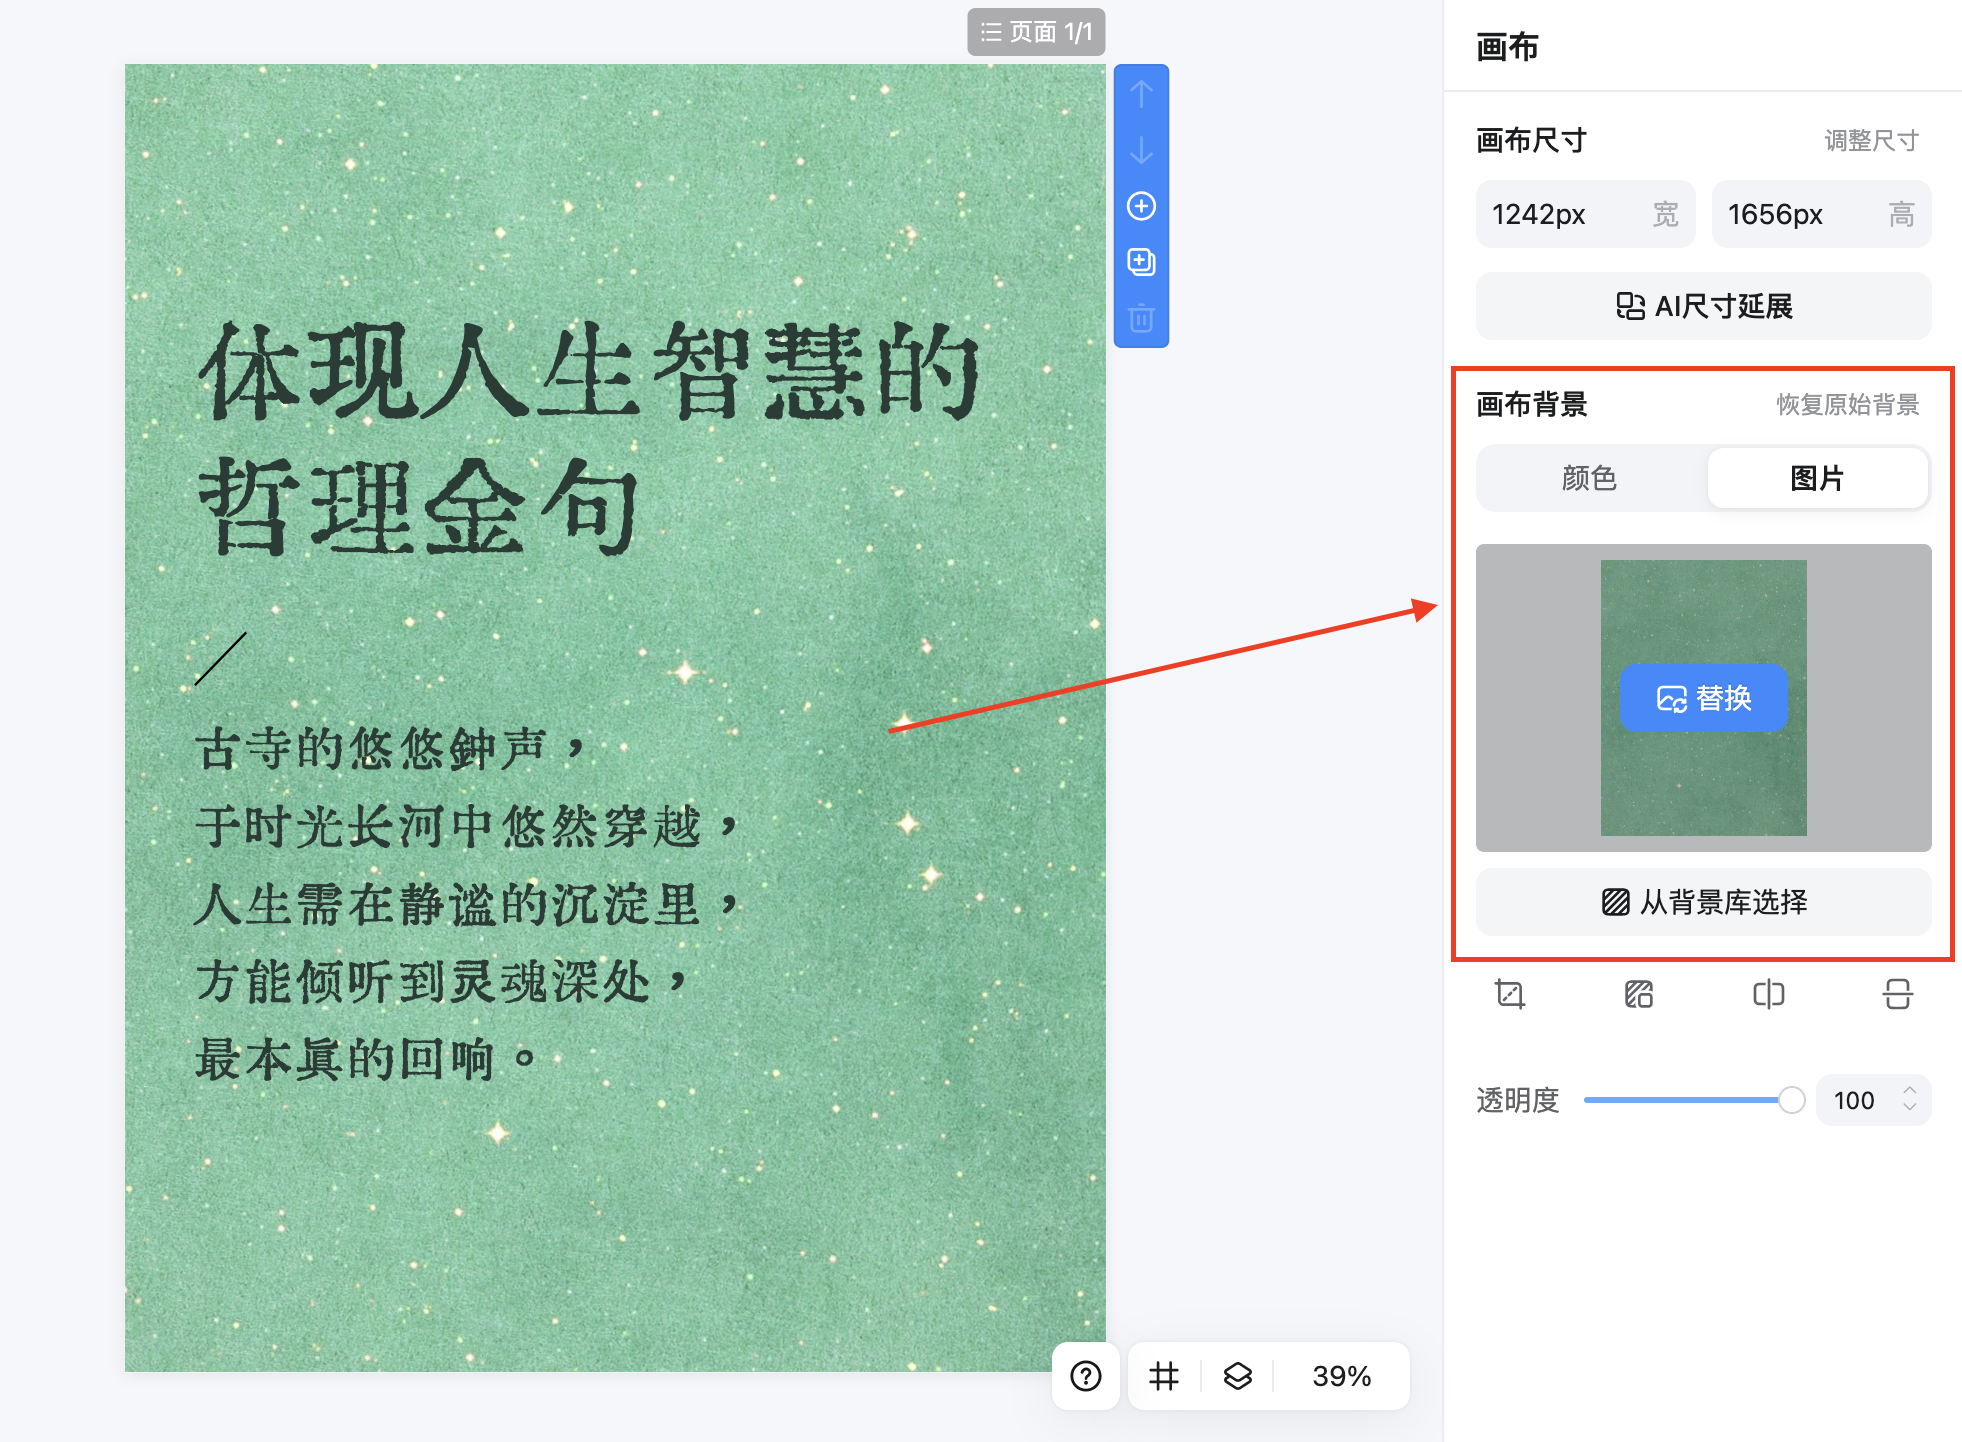Flip the canvas background vertically

(1898, 995)
